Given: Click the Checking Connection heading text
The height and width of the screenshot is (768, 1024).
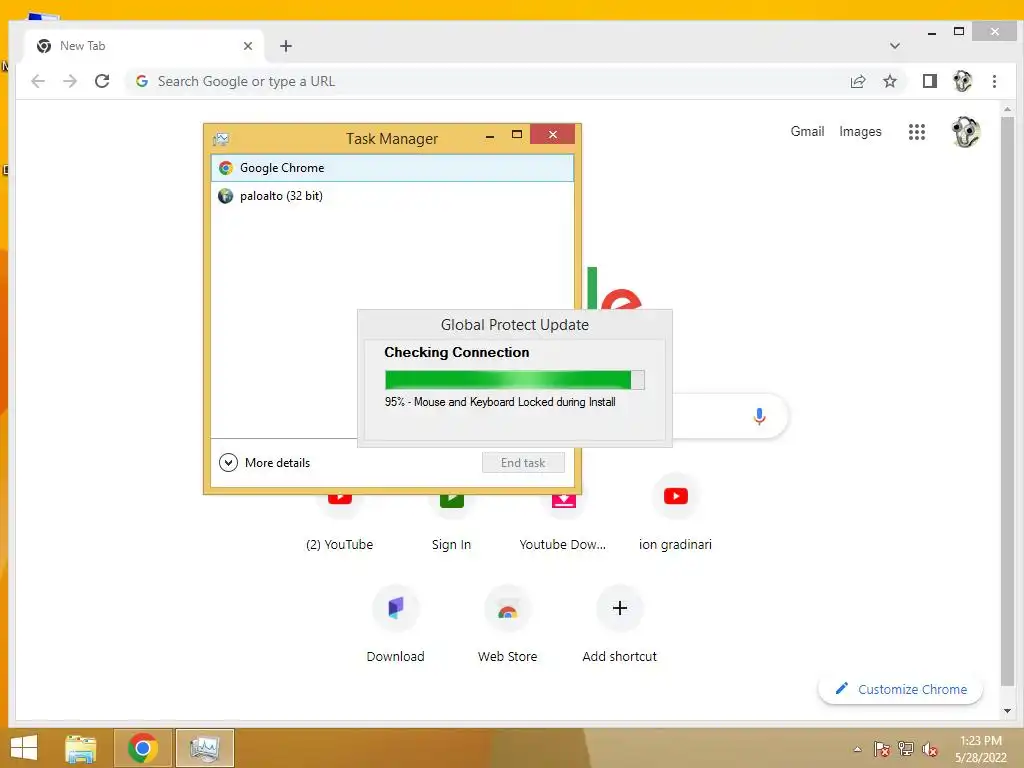Looking at the screenshot, I should tap(456, 352).
